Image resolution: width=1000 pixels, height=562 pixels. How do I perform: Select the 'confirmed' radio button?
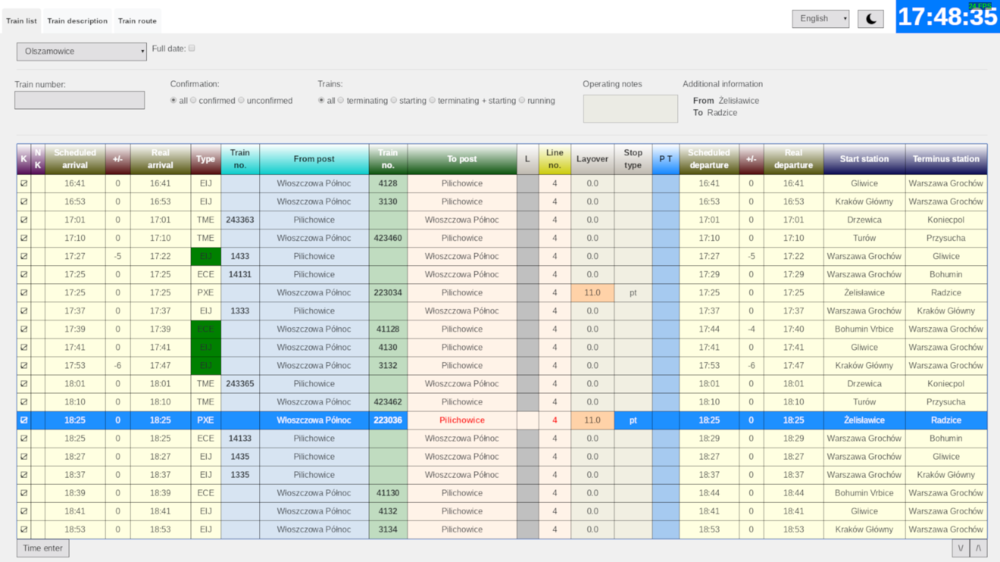pos(193,100)
